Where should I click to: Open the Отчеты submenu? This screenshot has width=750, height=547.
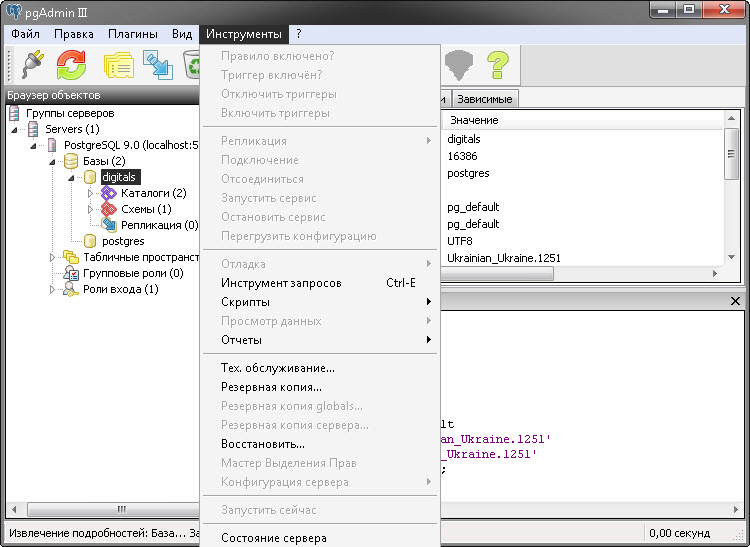coord(320,340)
